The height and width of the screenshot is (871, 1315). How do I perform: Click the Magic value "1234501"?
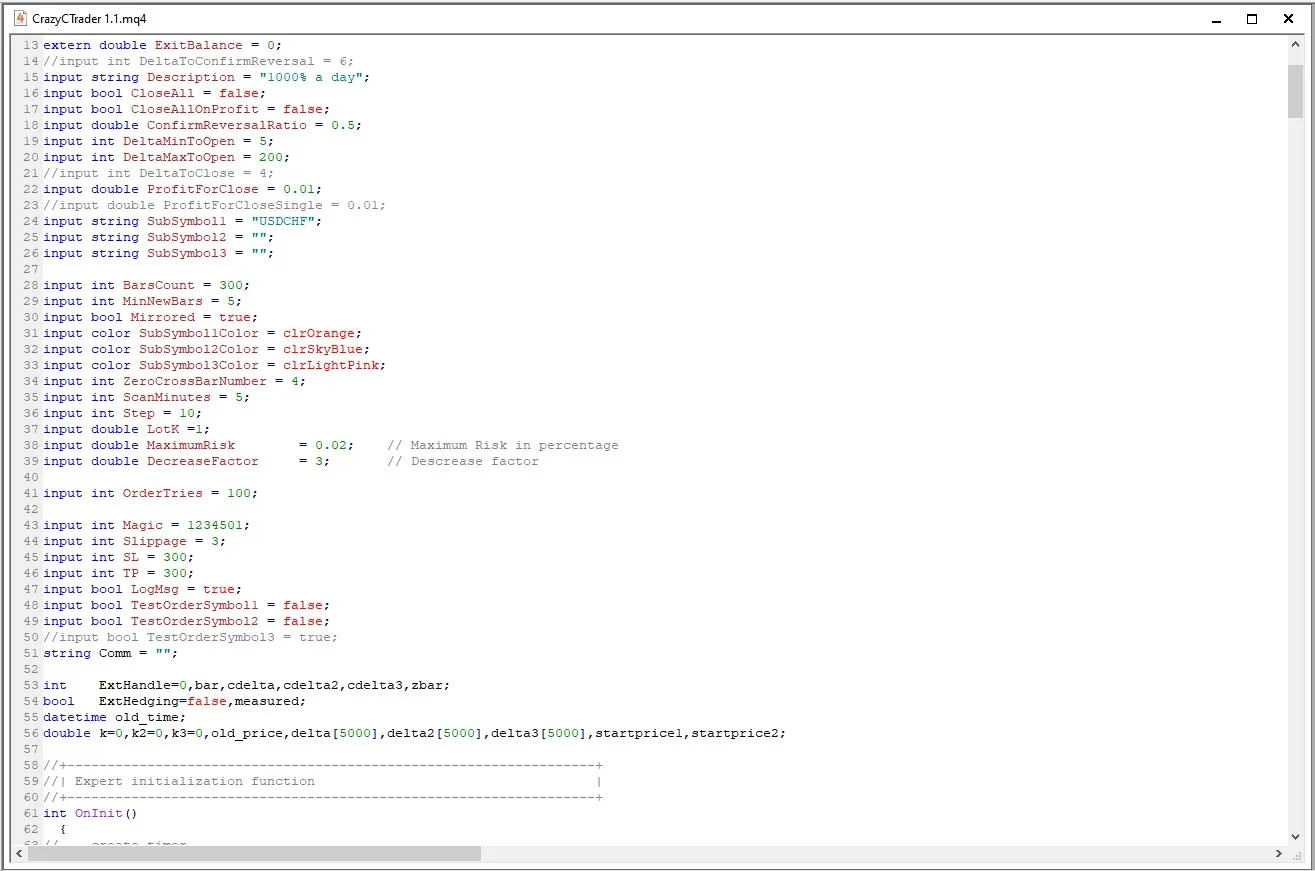(214, 525)
